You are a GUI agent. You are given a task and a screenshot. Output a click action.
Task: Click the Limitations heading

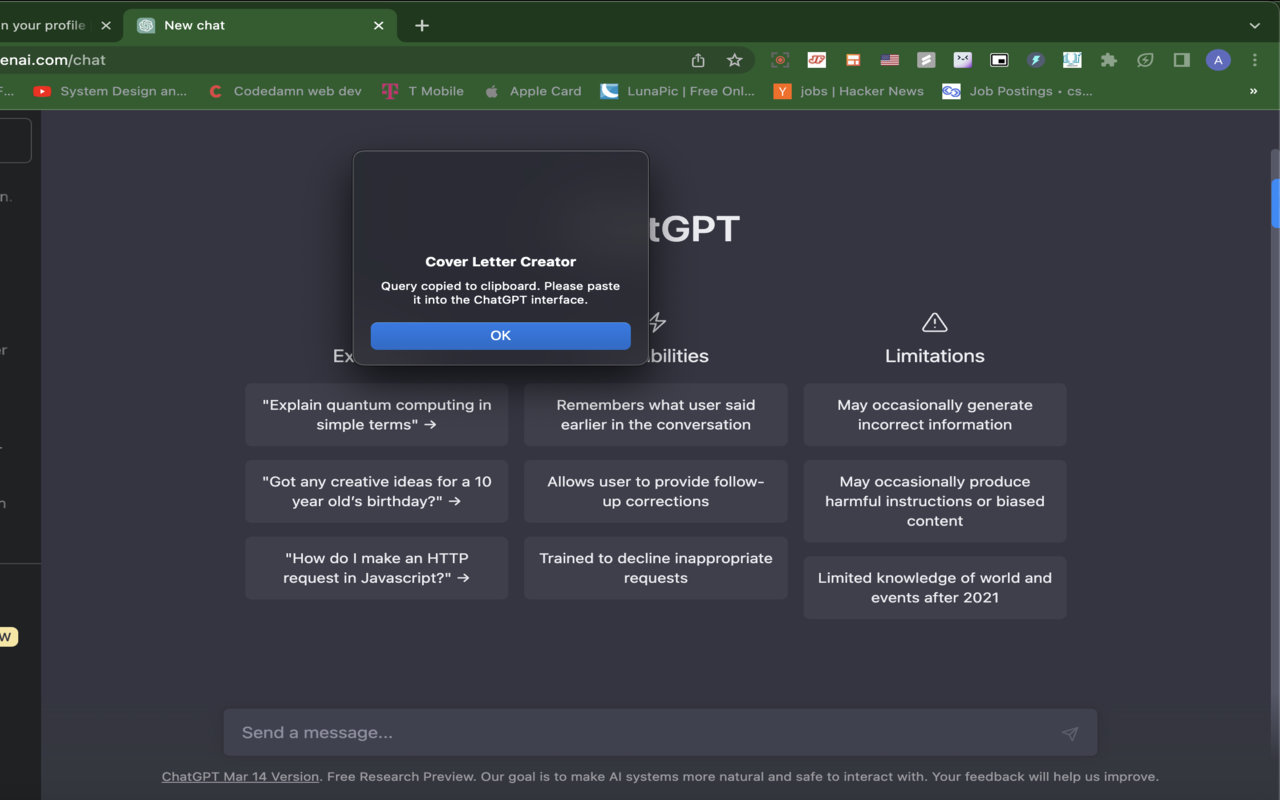(x=935, y=356)
